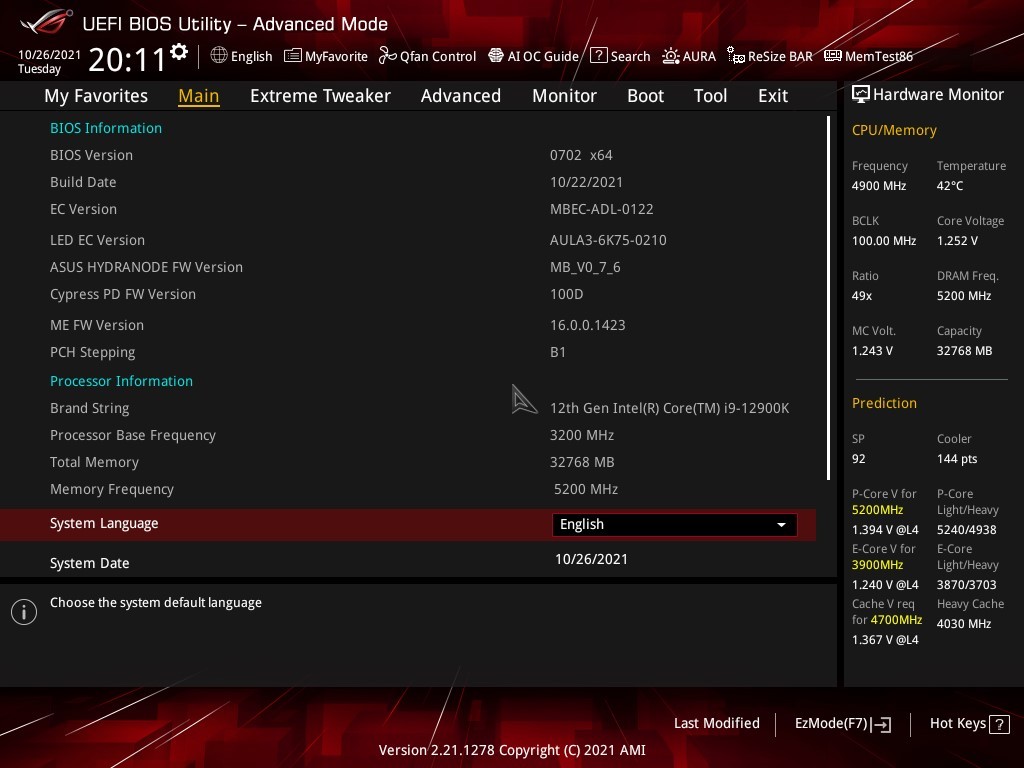Image resolution: width=1024 pixels, height=768 pixels.
Task: Click Cypress PD FW Version value 100D
Action: tap(567, 294)
